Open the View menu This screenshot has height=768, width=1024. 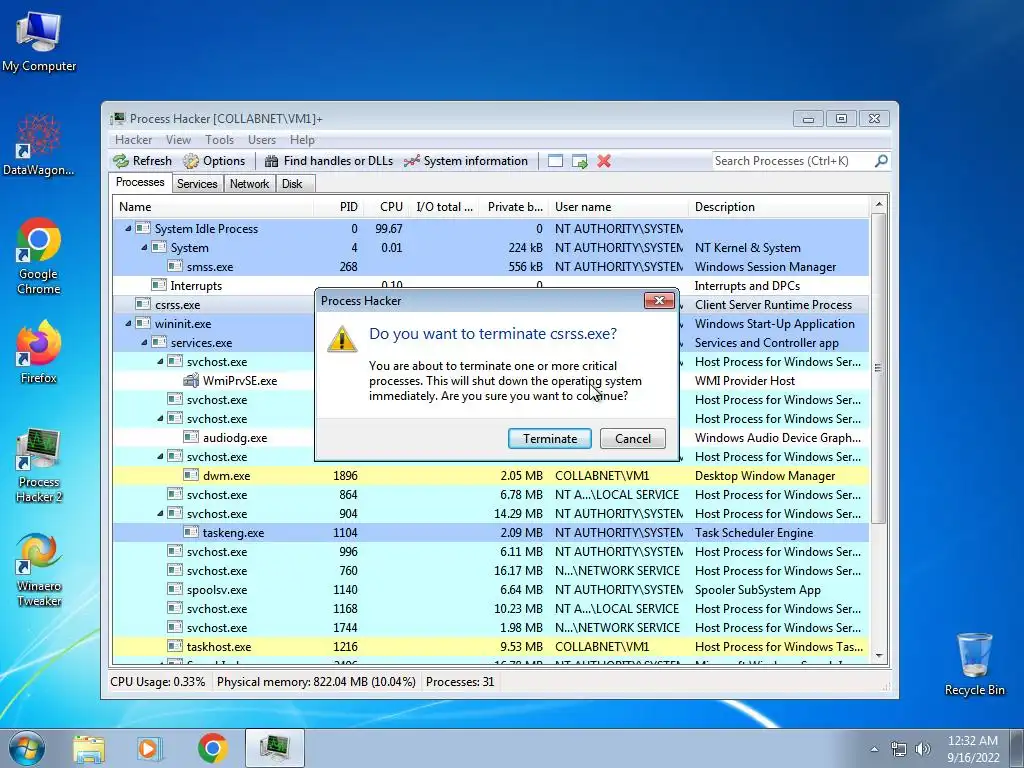(x=178, y=140)
